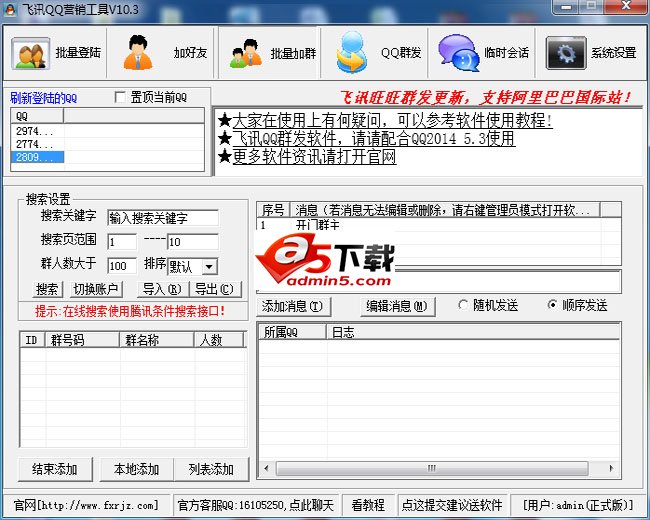Focus the 搜索关键字 keyword input field
The image size is (650, 520).
pyautogui.click(x=162, y=218)
